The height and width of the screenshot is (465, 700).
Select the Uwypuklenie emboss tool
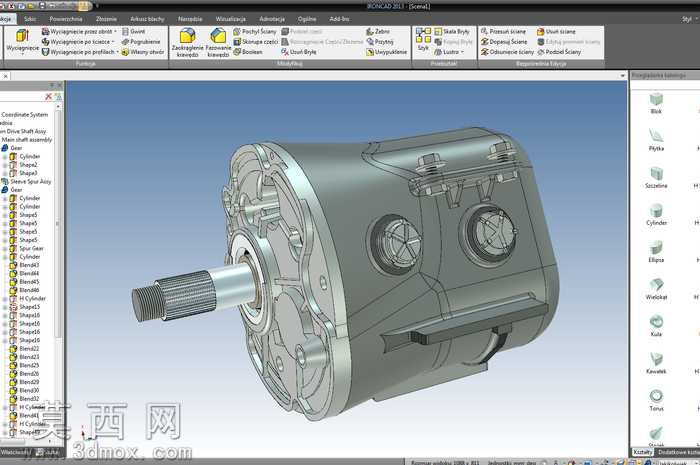(x=387, y=52)
